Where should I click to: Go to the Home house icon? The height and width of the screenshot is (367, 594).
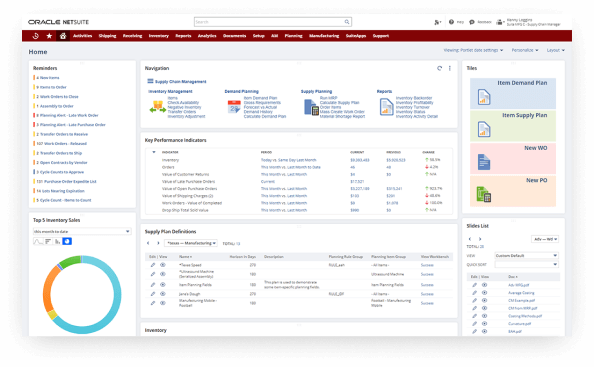(63, 36)
